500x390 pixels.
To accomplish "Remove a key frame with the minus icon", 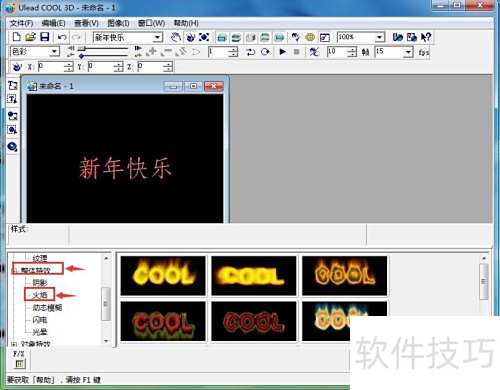I will 167,52.
